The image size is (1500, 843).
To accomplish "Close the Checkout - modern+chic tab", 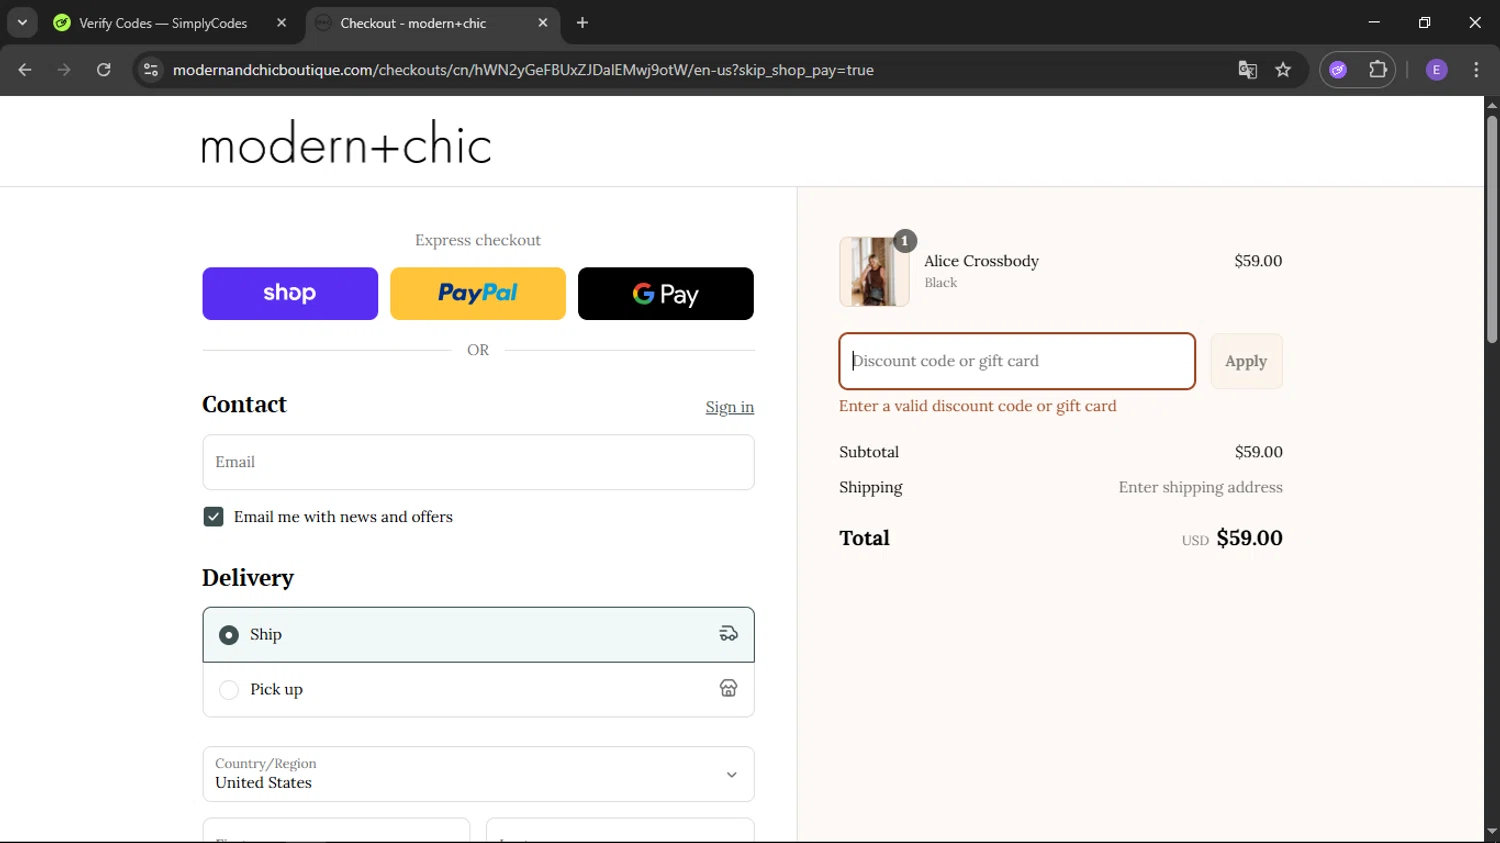I will click(543, 22).
